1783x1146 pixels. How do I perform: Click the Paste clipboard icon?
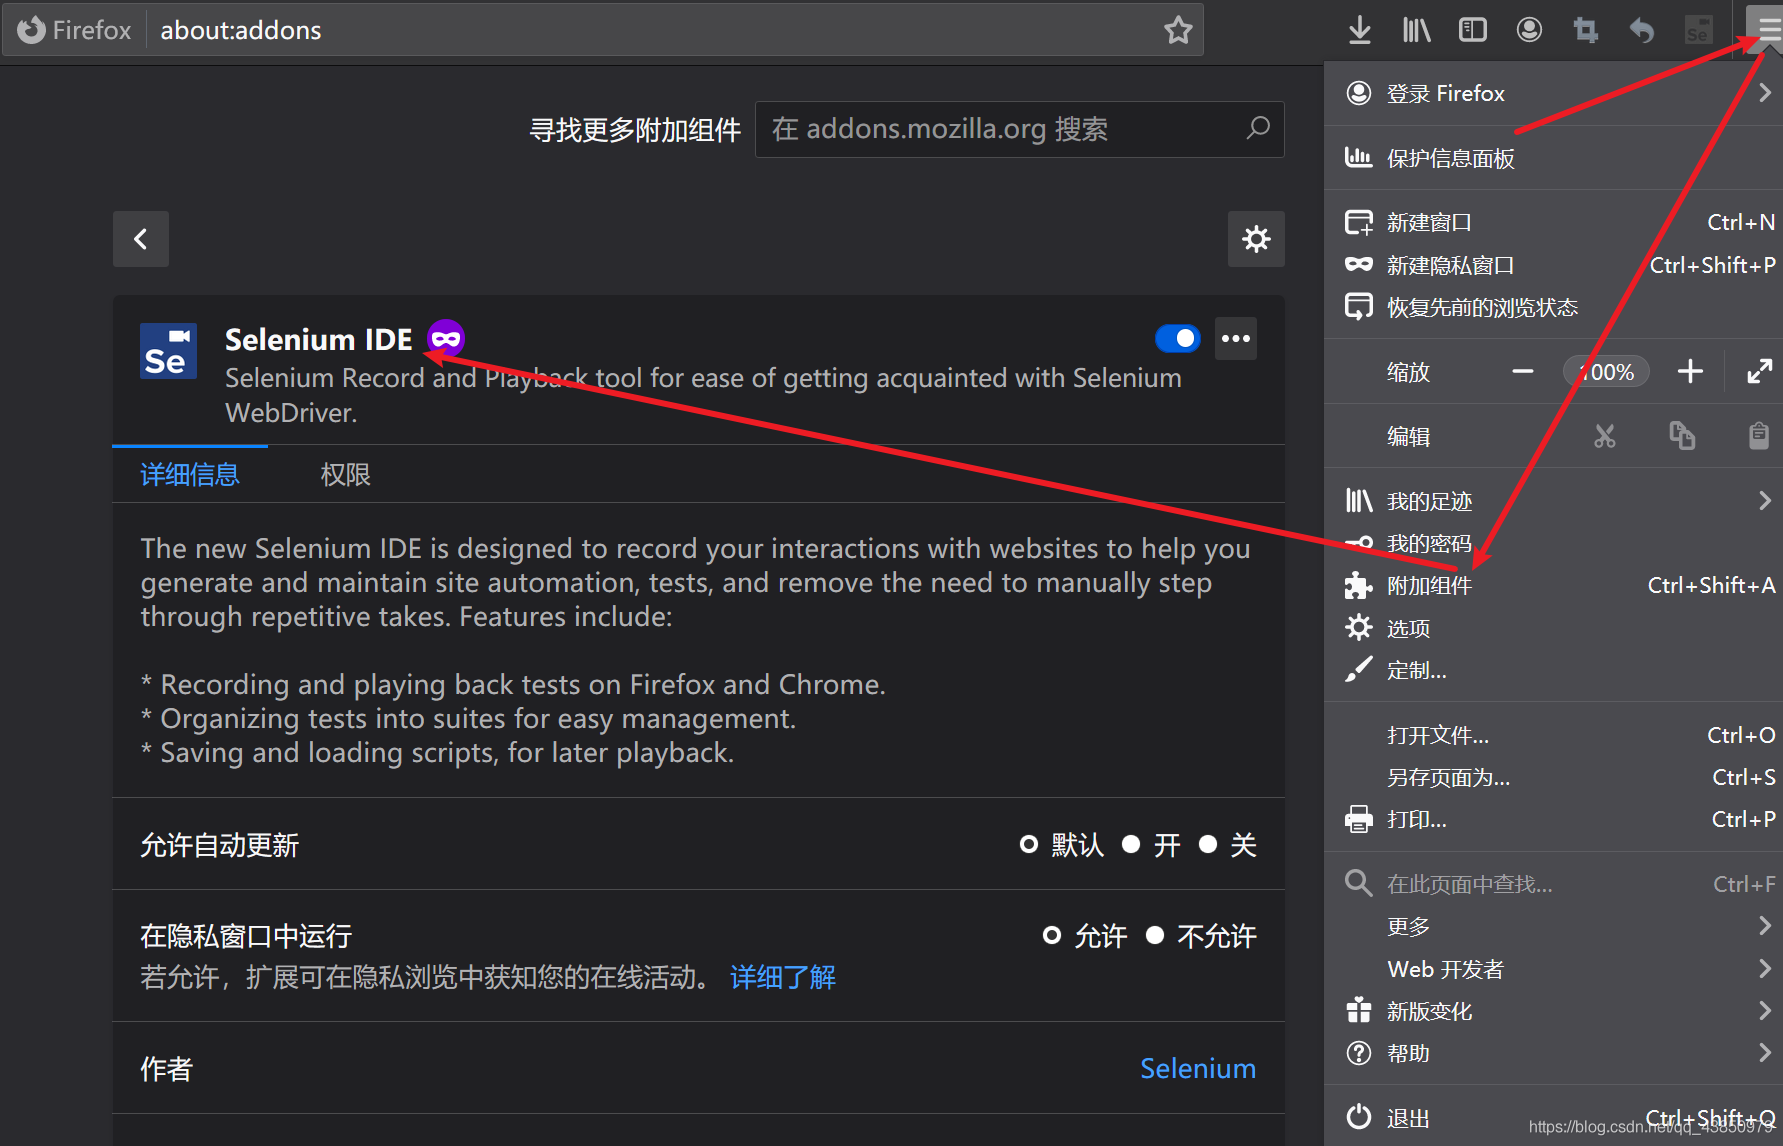point(1758,436)
